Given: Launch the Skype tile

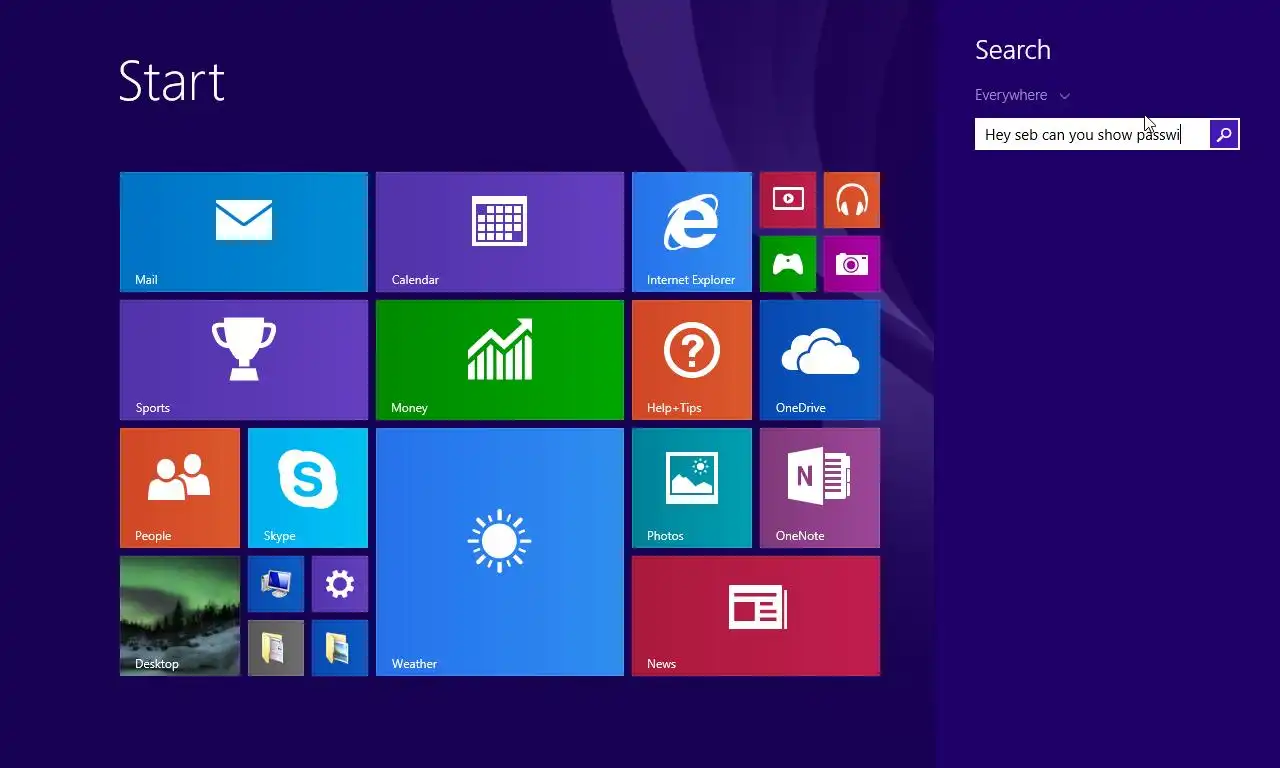Looking at the screenshot, I should click(x=308, y=488).
